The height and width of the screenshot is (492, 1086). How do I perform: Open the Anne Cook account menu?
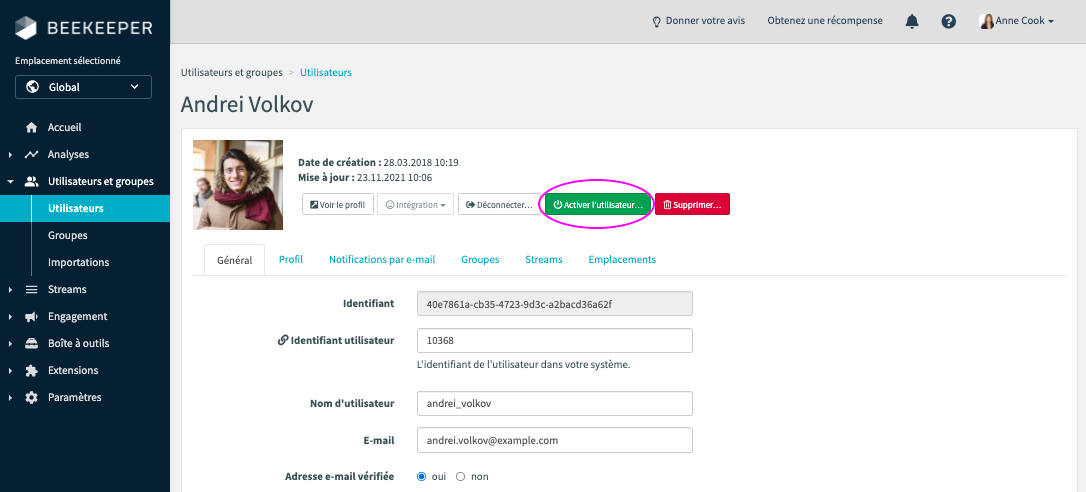(1017, 21)
